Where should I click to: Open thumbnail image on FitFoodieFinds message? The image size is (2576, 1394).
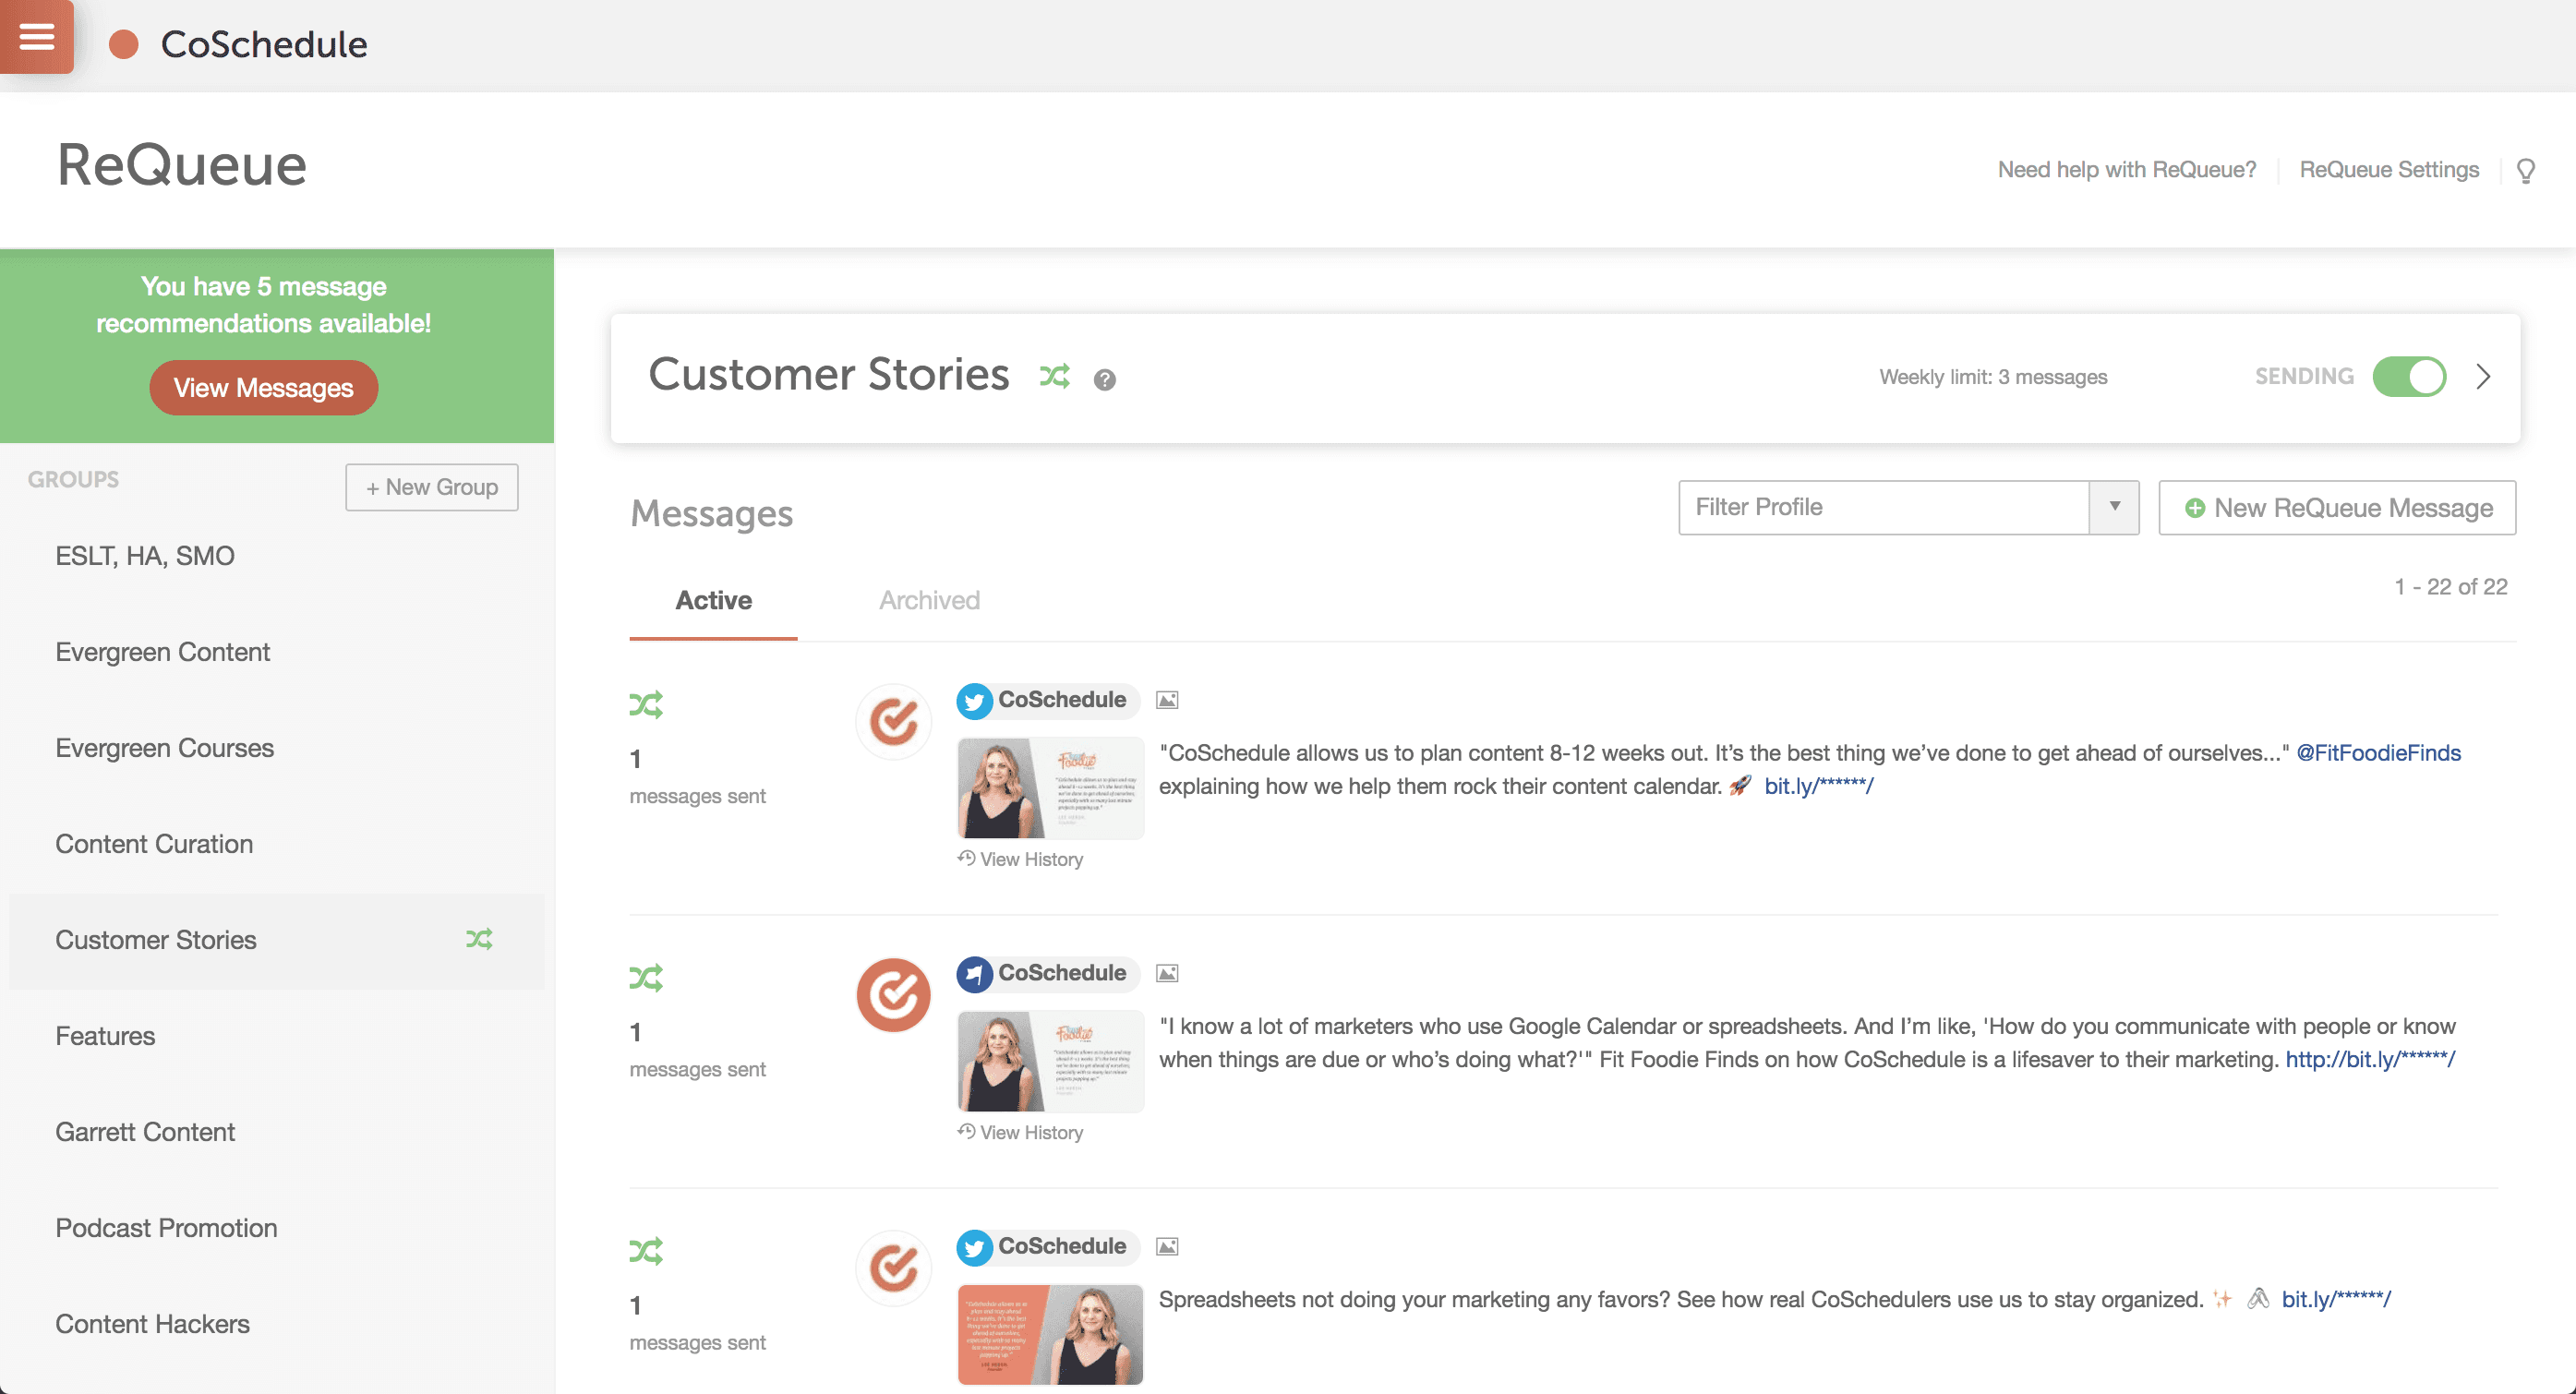click(1050, 788)
